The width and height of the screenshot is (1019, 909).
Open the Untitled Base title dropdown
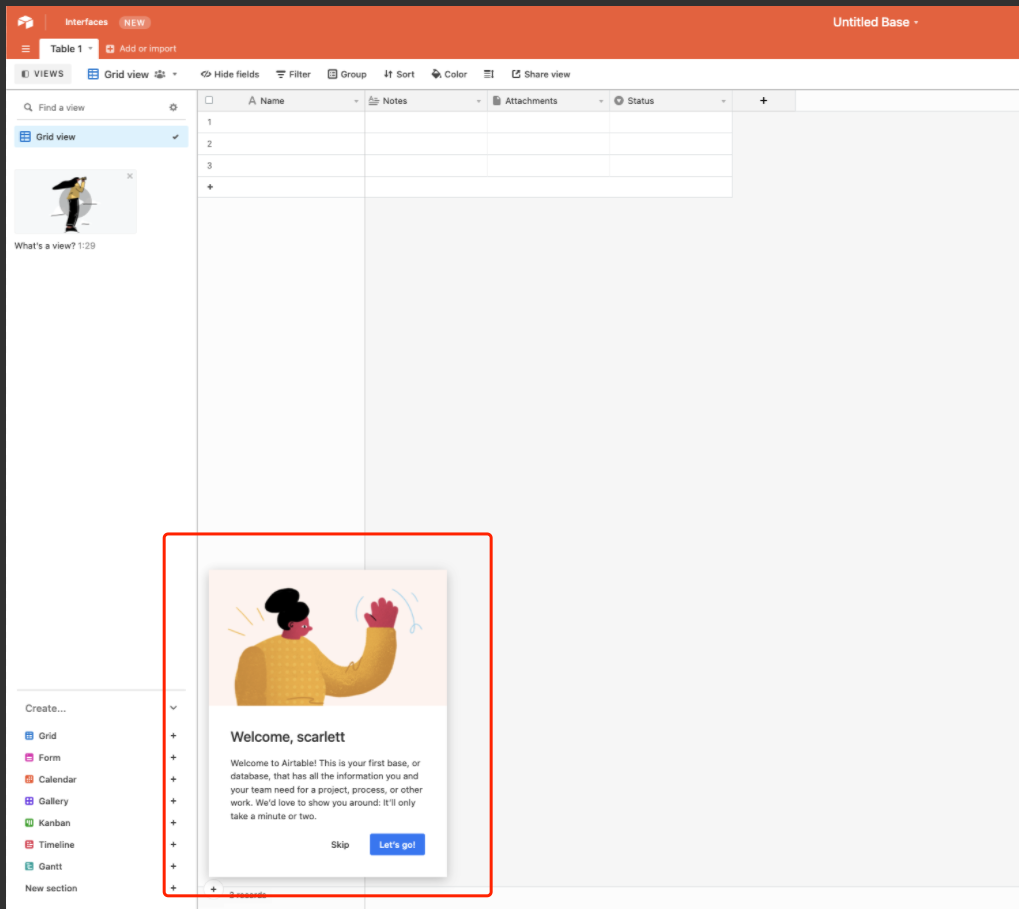875,22
